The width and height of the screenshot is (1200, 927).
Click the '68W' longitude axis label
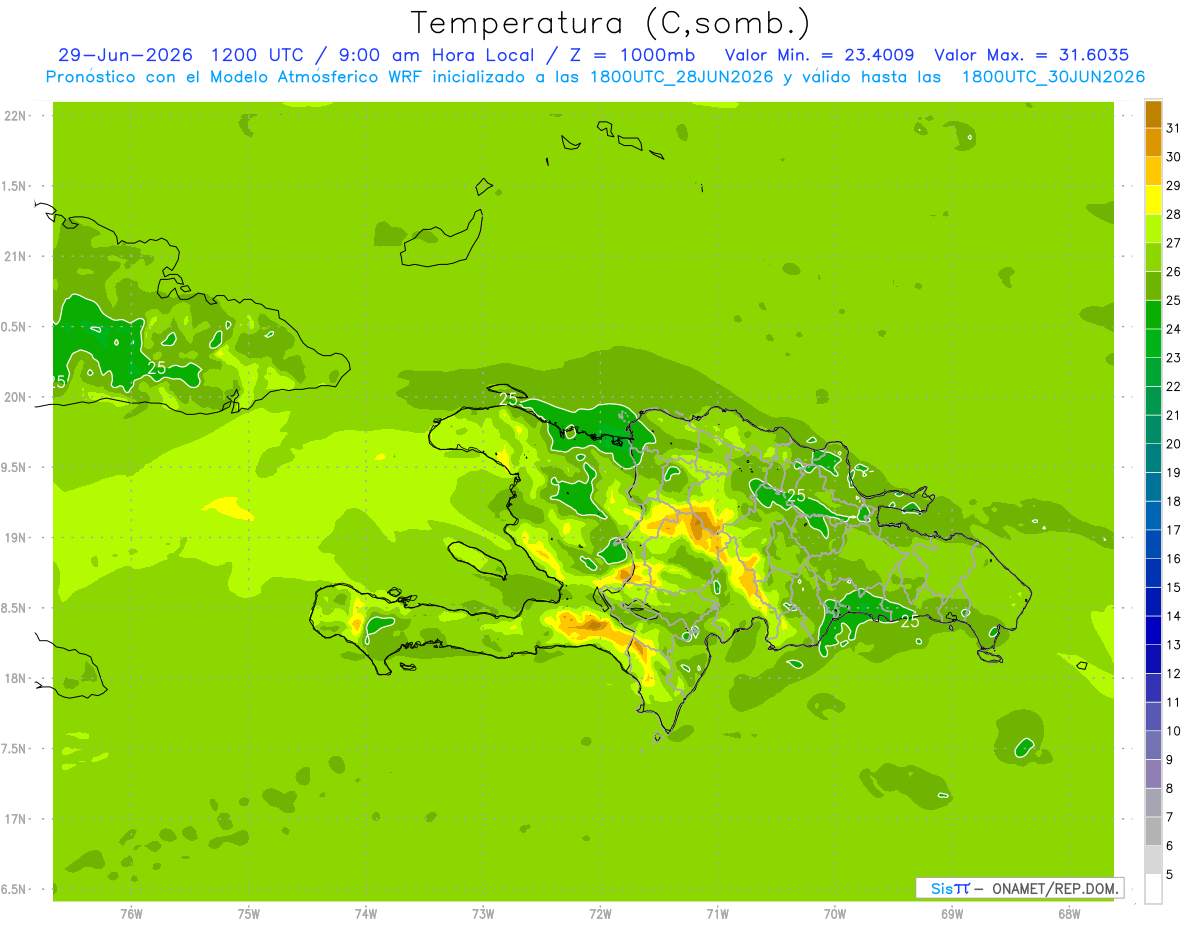(1069, 913)
